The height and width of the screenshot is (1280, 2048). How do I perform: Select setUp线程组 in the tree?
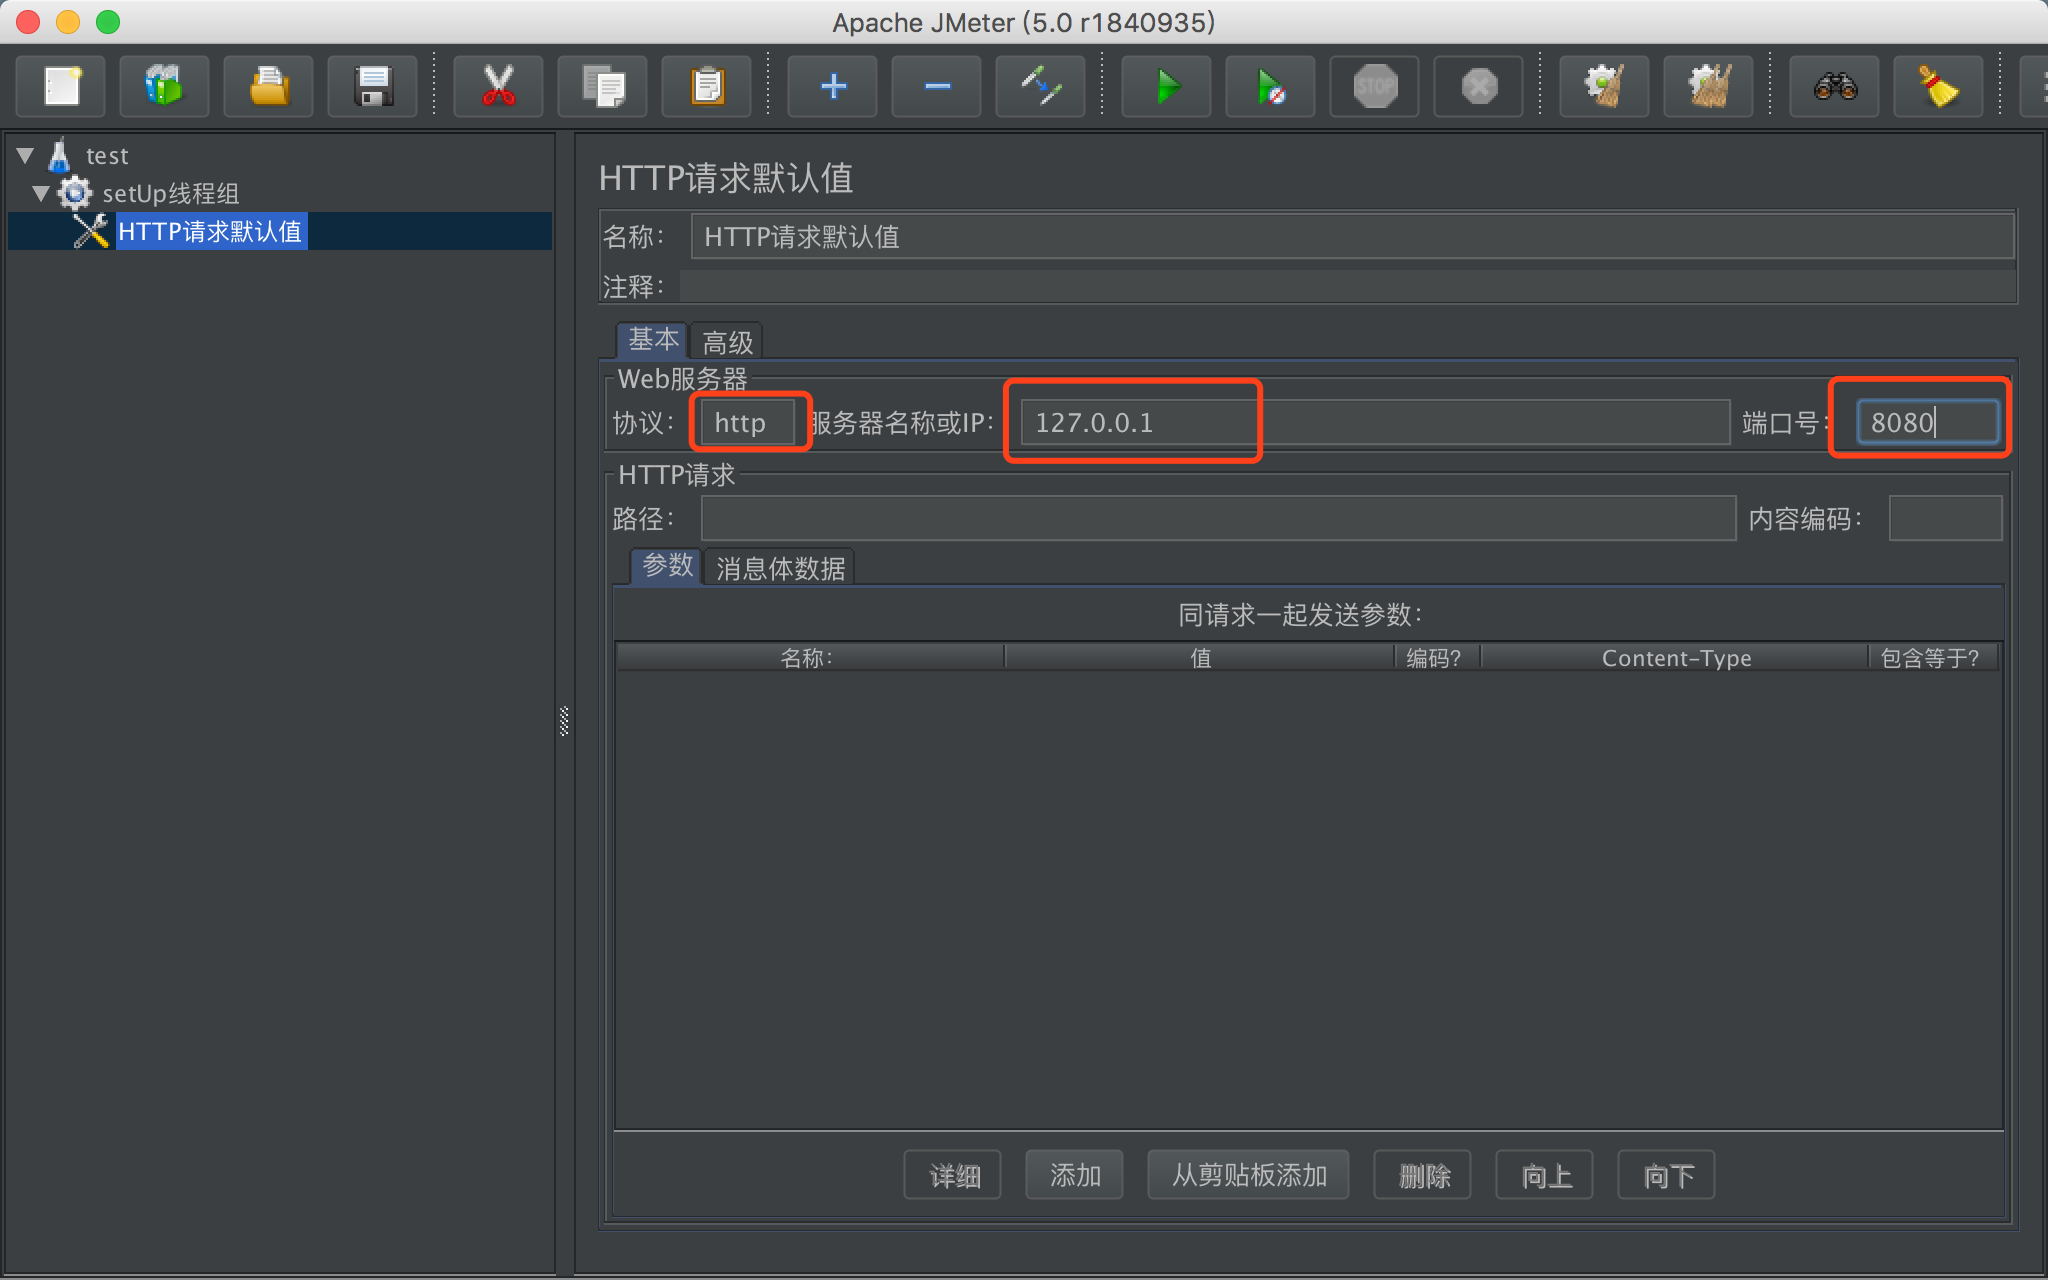[x=170, y=193]
